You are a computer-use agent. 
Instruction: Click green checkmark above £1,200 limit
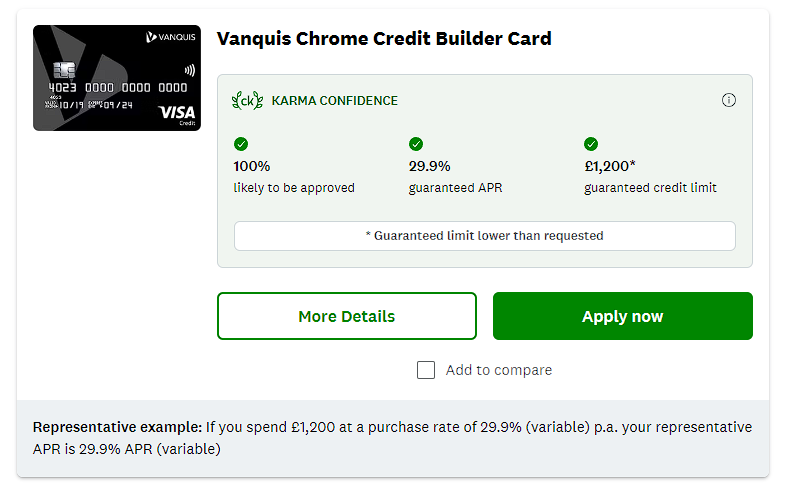pyautogui.click(x=591, y=144)
